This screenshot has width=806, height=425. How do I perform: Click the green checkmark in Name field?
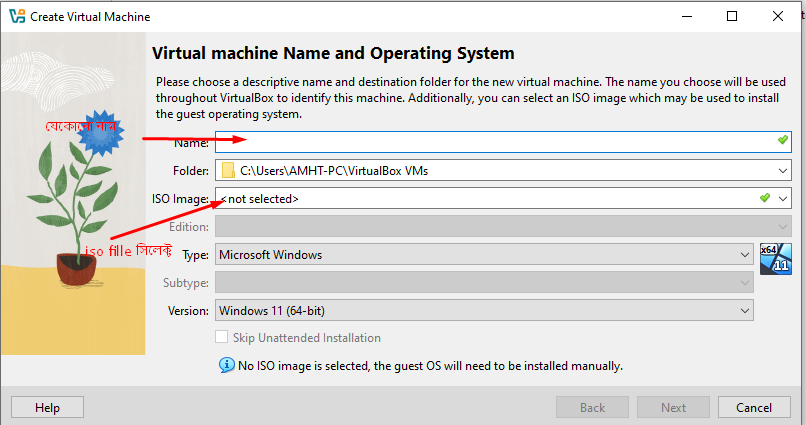(x=783, y=142)
